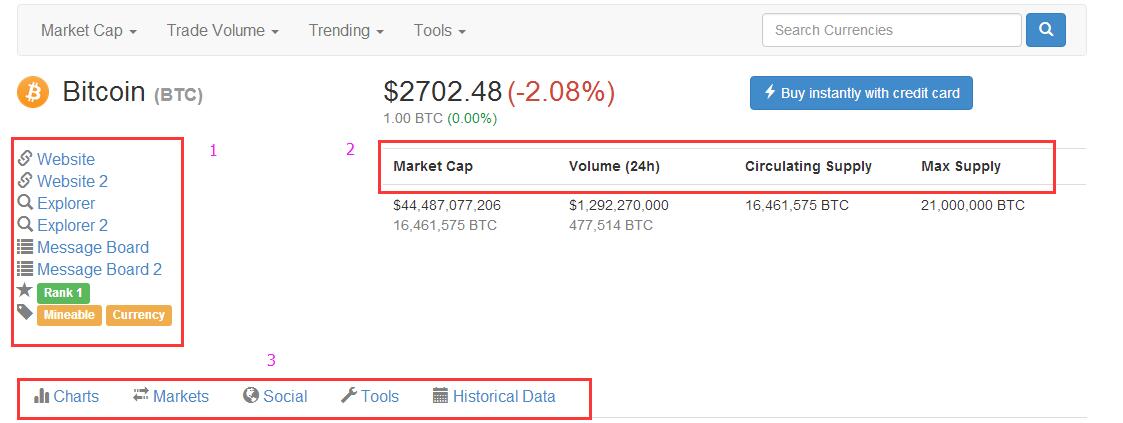1123x423 pixels.
Task: Open the Historical Data tab
Action: (x=494, y=396)
